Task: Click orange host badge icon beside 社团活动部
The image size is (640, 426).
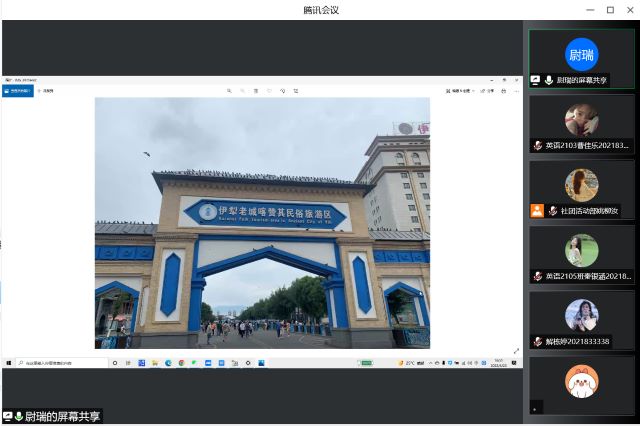Action: click(537, 211)
